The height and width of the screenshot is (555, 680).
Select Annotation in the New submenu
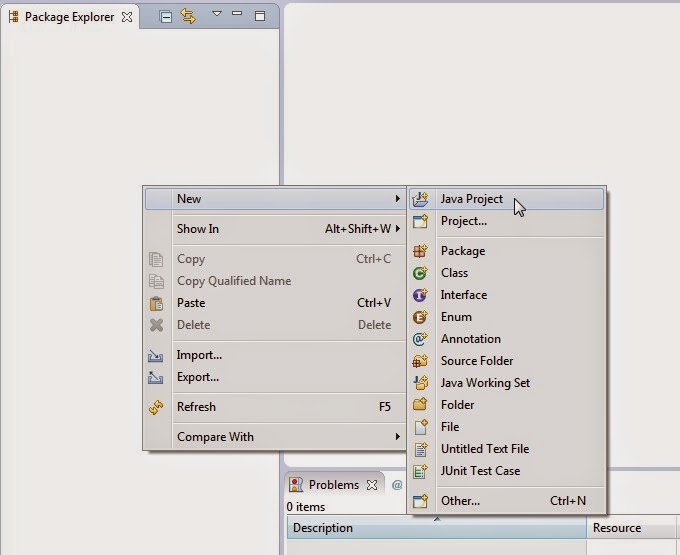507,339
